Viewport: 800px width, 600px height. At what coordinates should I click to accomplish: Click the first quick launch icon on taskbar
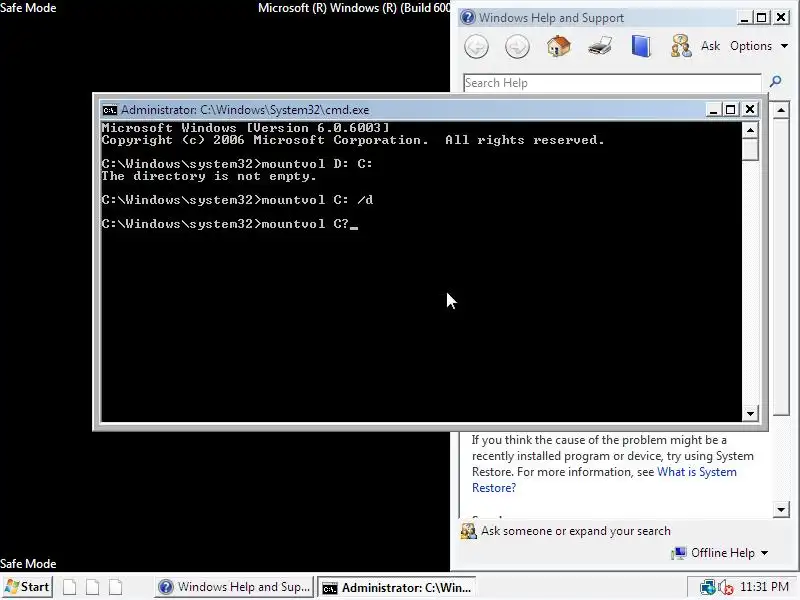pos(70,587)
